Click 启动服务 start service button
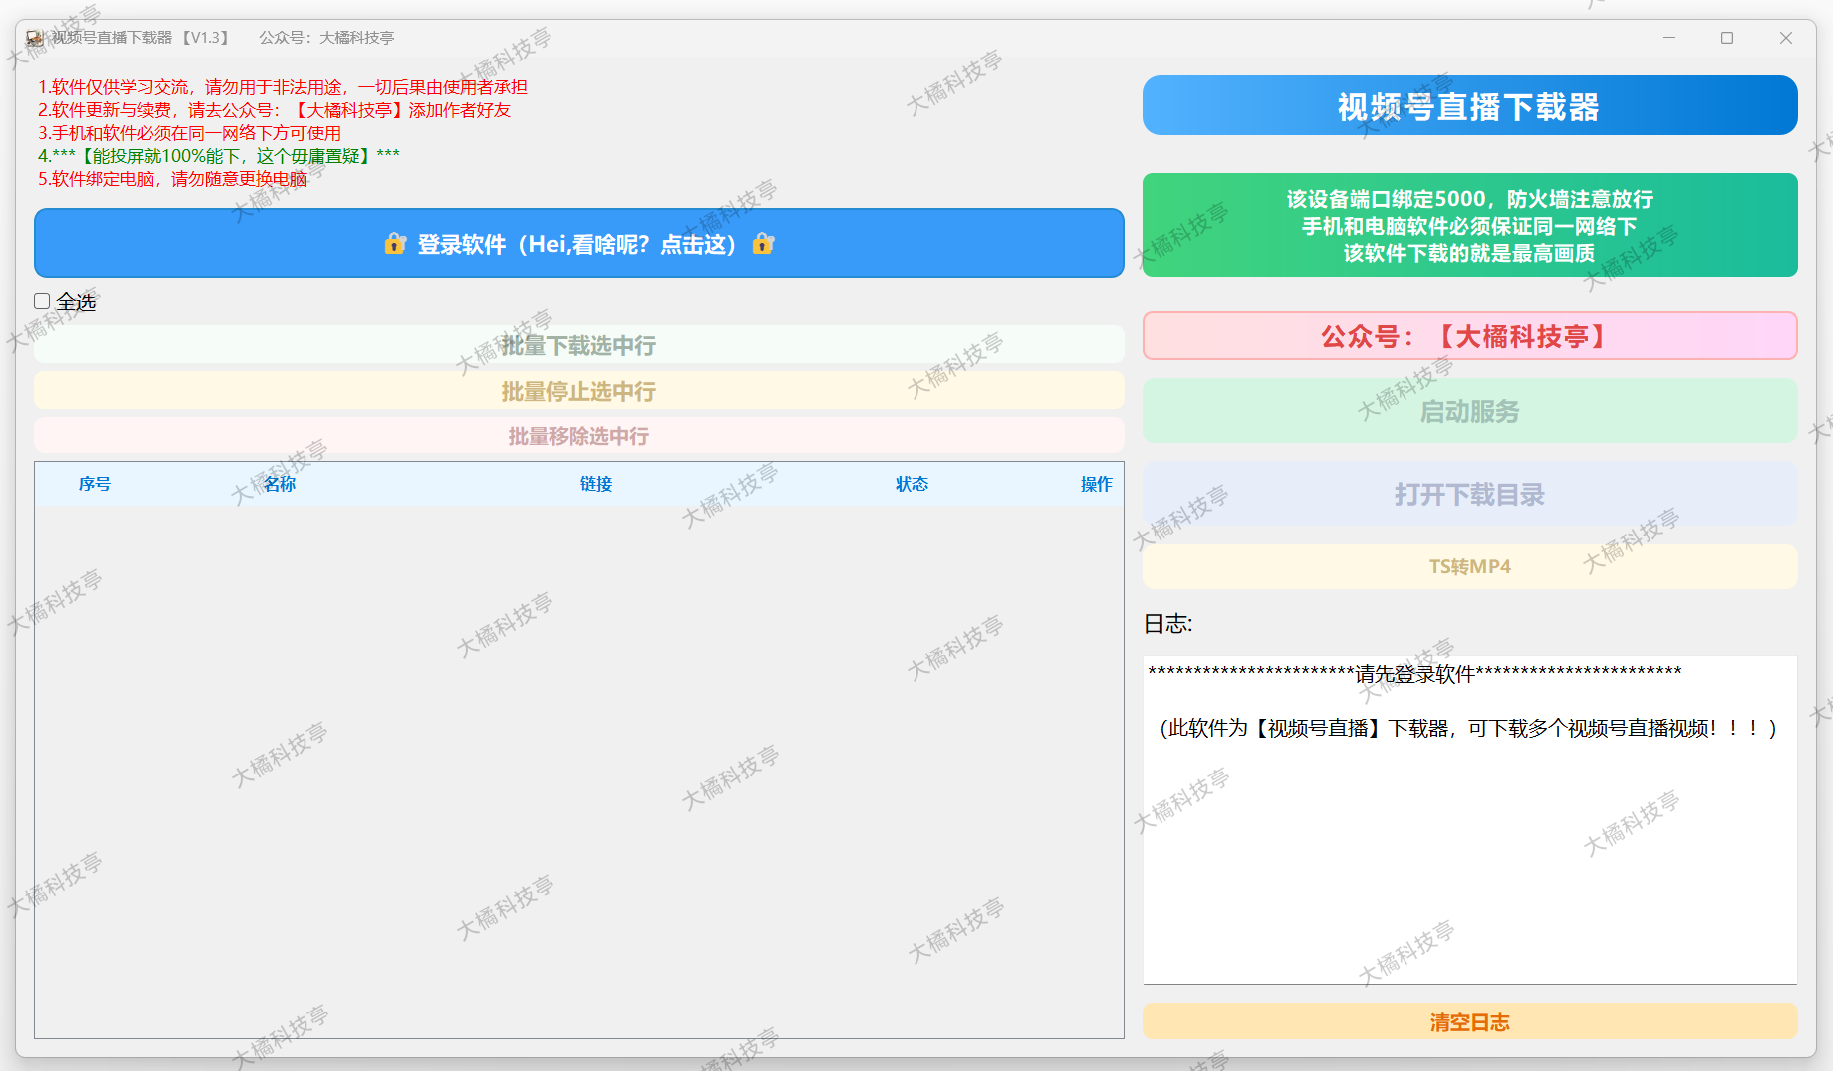Screen dimensions: 1833x1071 click(x=1470, y=411)
